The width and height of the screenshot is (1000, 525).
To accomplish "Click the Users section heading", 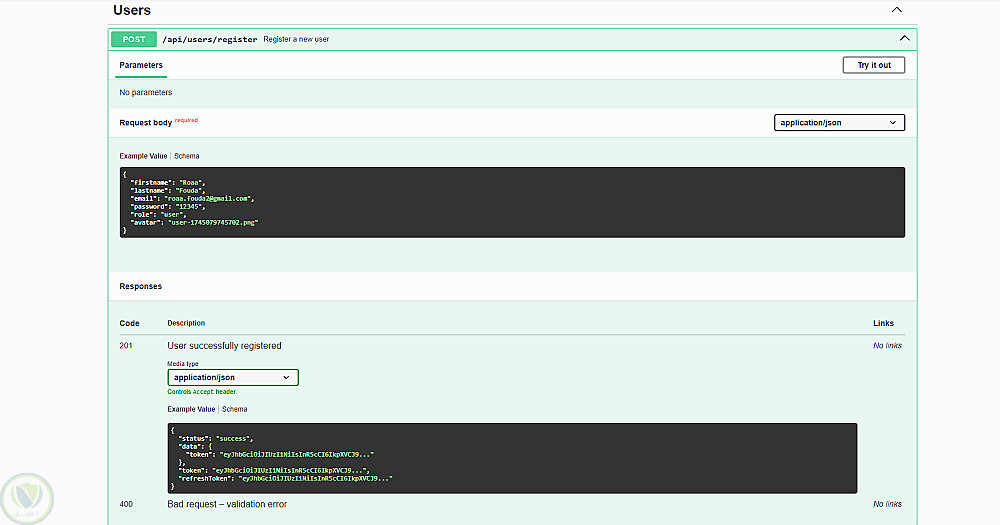I will click(132, 10).
